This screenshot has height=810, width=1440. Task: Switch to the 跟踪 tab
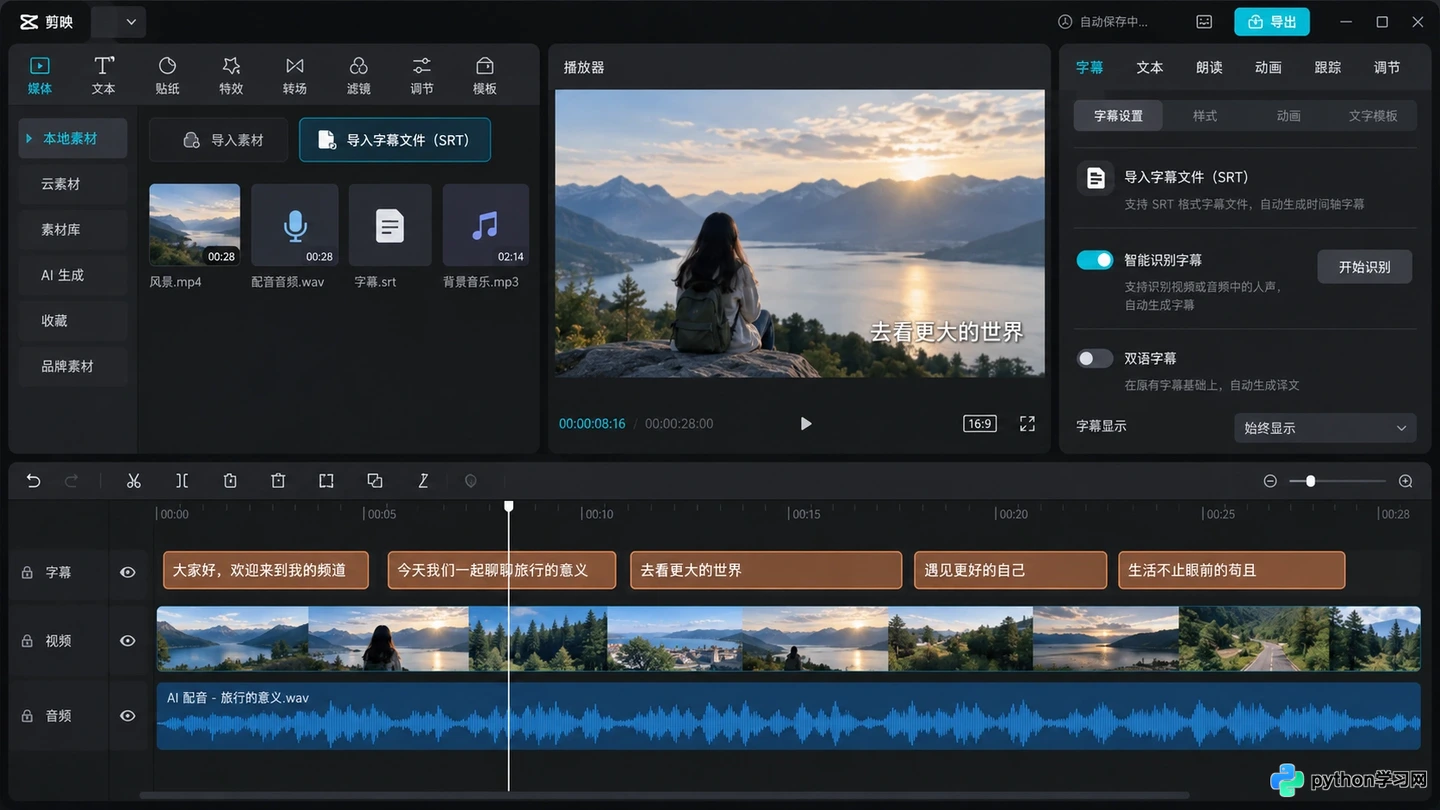(x=1327, y=68)
